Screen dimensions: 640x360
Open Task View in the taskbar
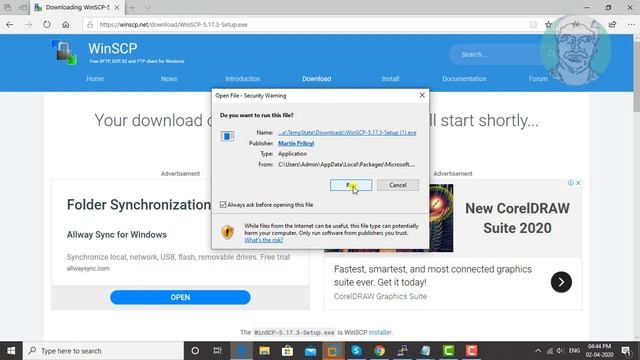[218, 351]
